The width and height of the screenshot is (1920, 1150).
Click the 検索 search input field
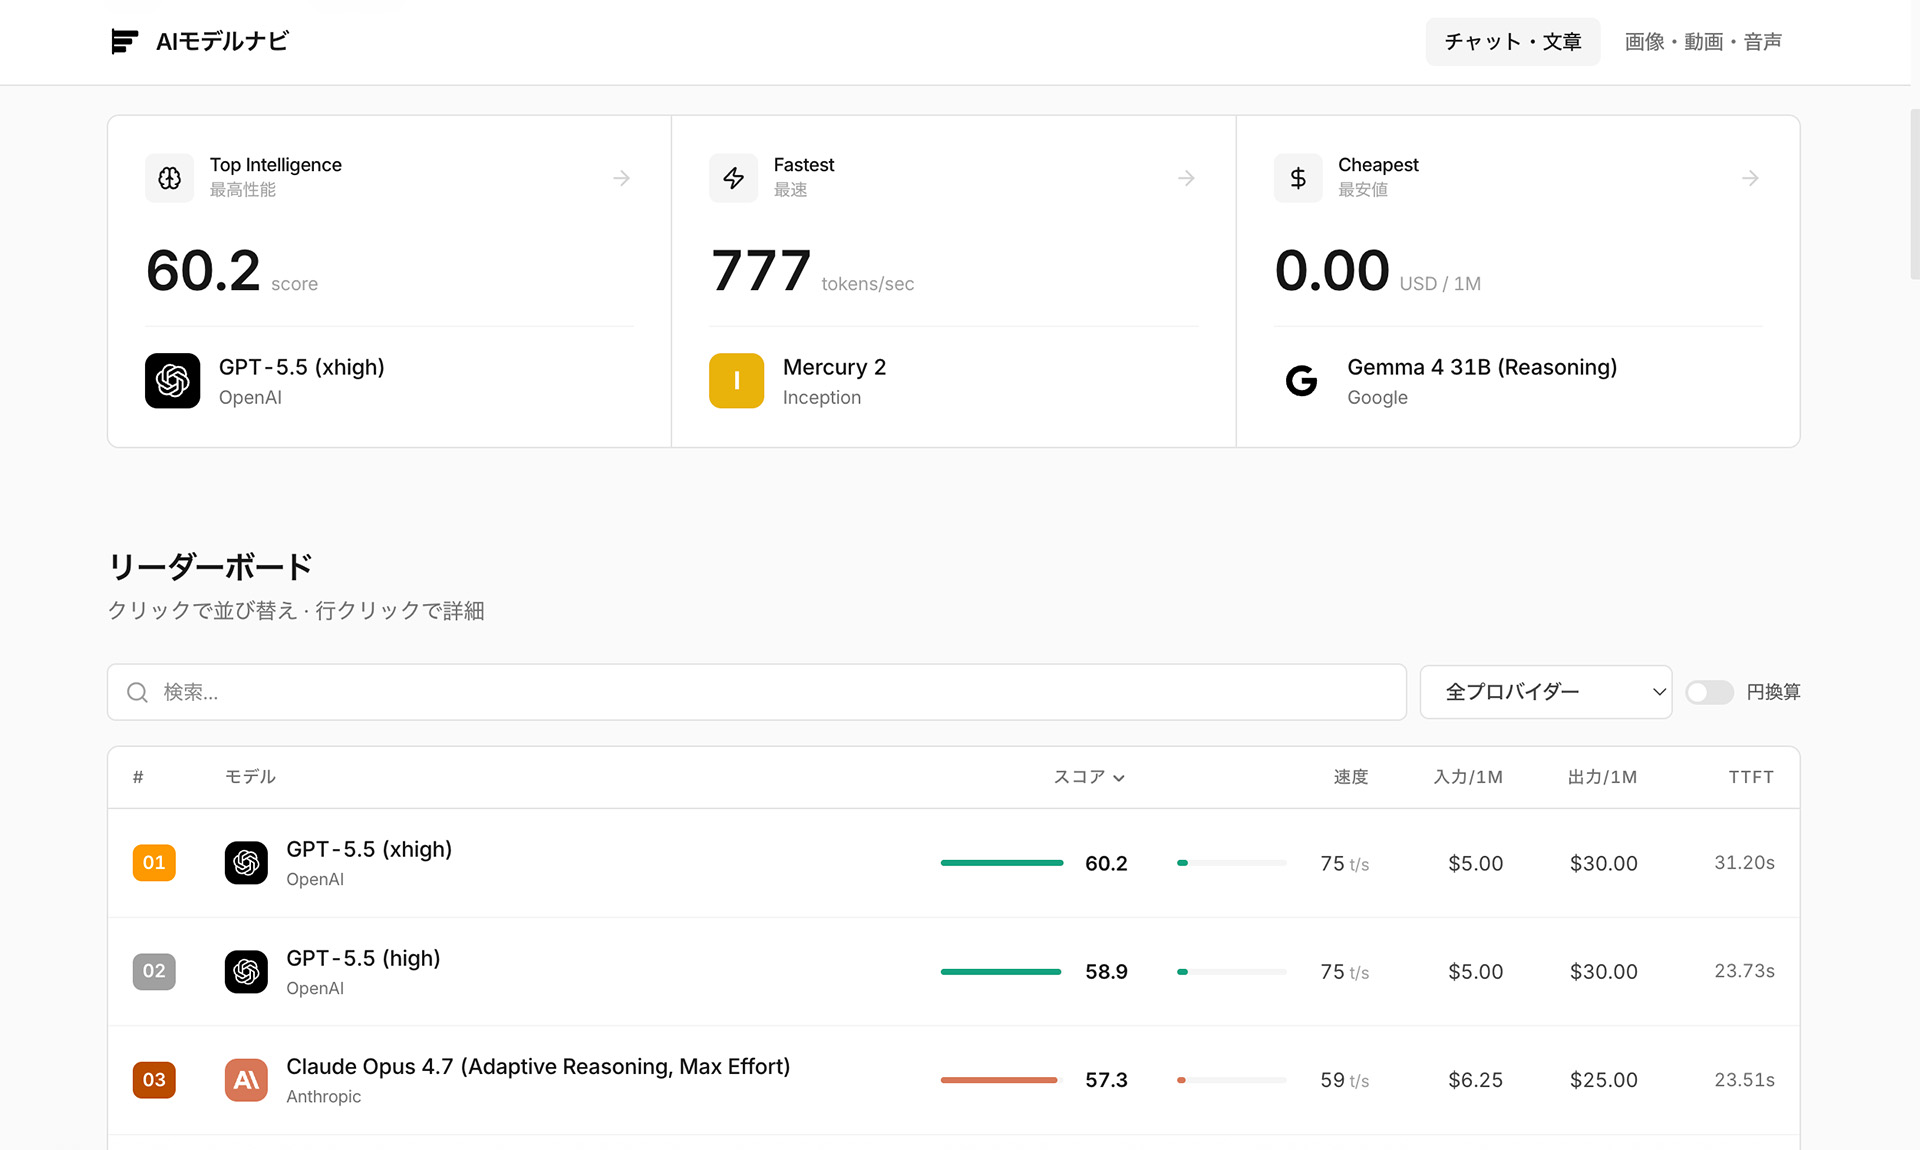[757, 692]
